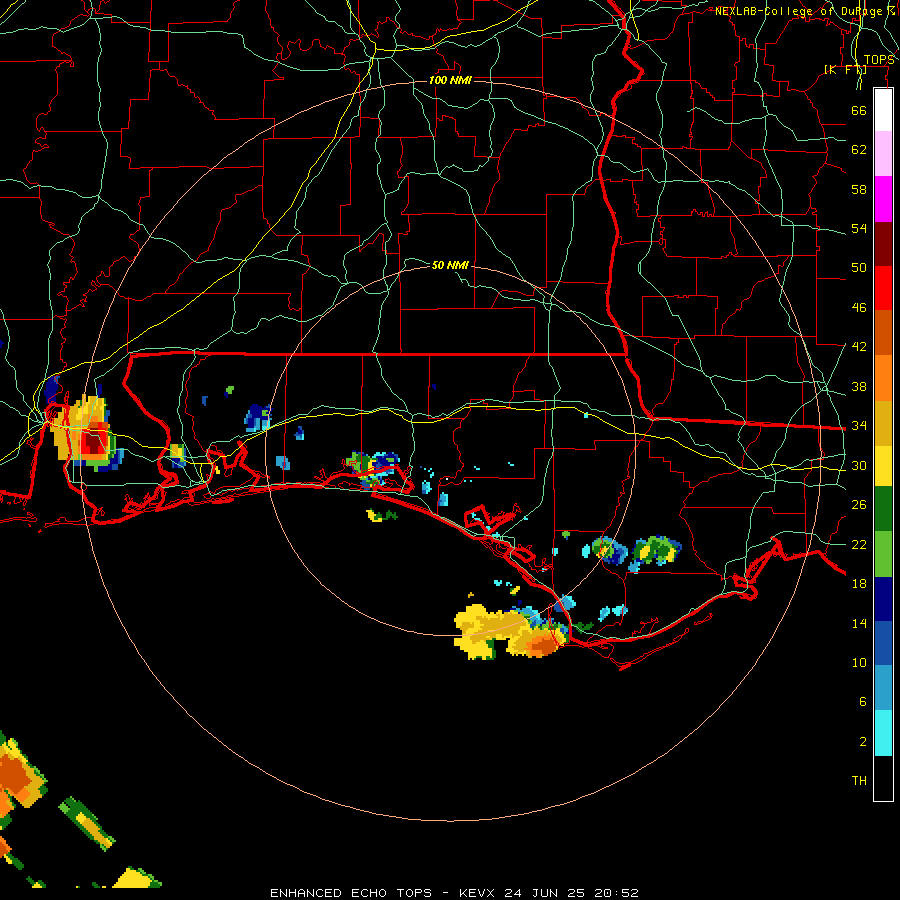Click the 10 value on the legend
Image resolution: width=900 pixels, height=900 pixels.
tap(859, 662)
